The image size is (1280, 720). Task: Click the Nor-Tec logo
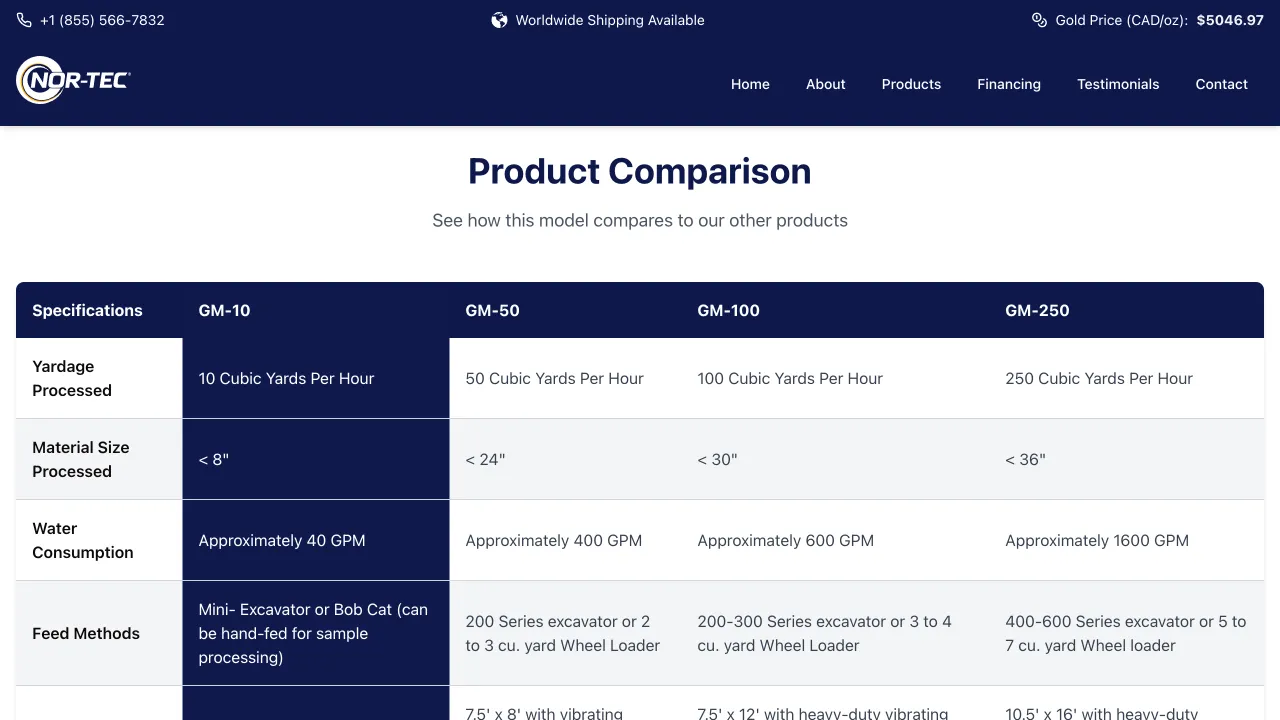(x=74, y=80)
